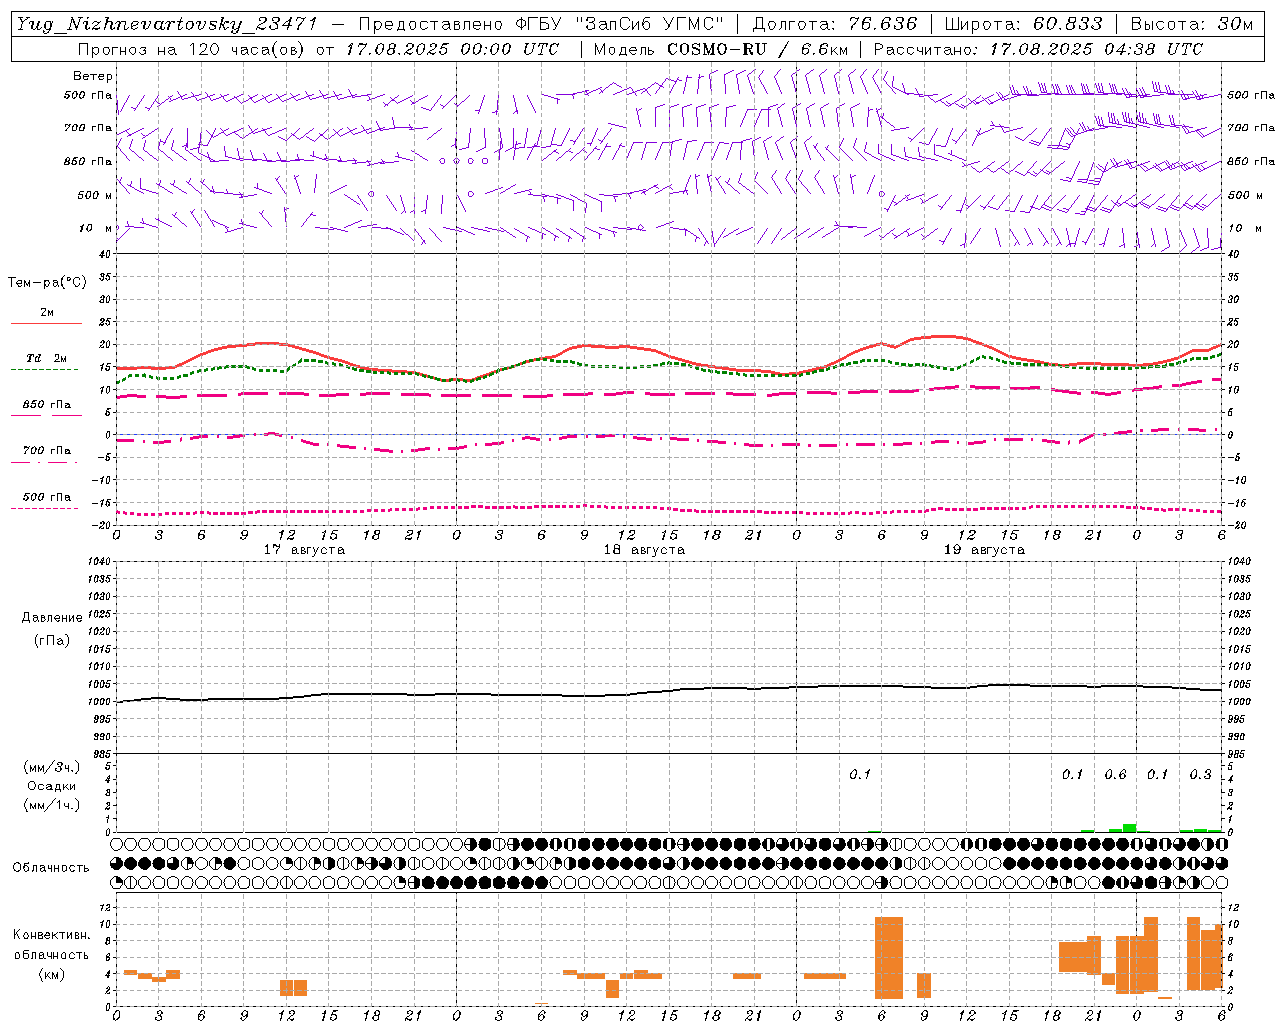Click the Высота: 30м header entry
1280x1024 pixels.
coord(1191,24)
